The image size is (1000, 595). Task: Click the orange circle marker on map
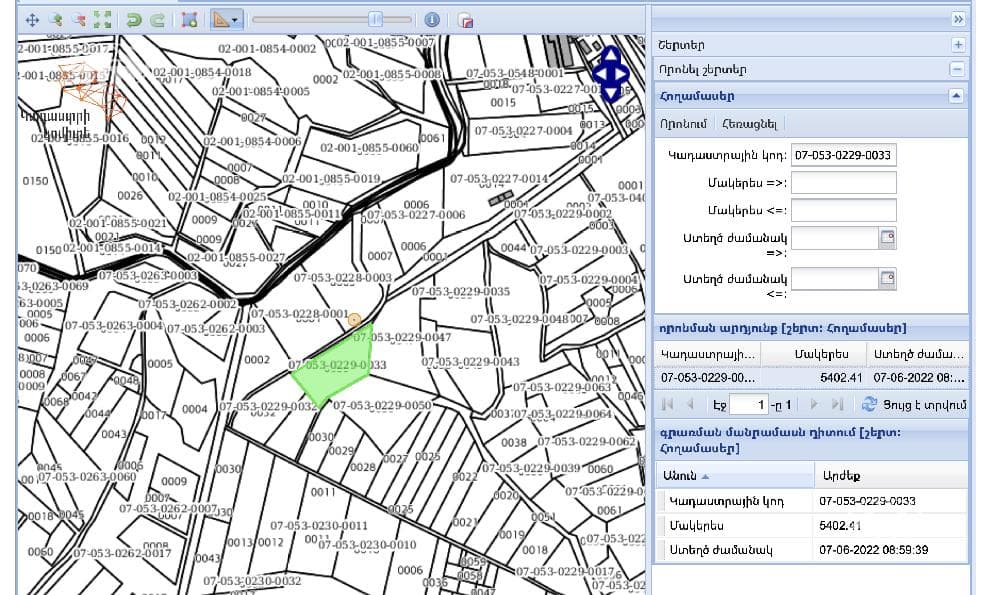355,320
